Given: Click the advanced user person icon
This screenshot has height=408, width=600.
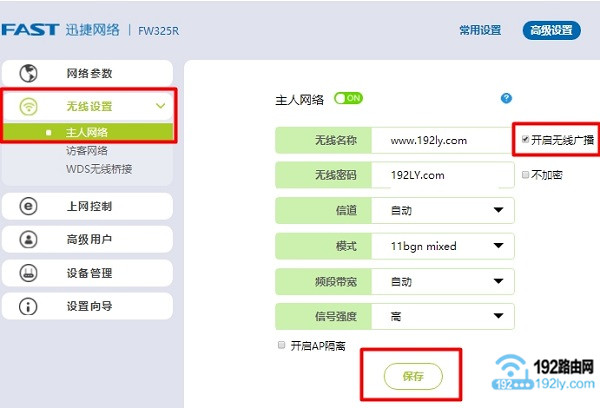Looking at the screenshot, I should pyautogui.click(x=29, y=239).
